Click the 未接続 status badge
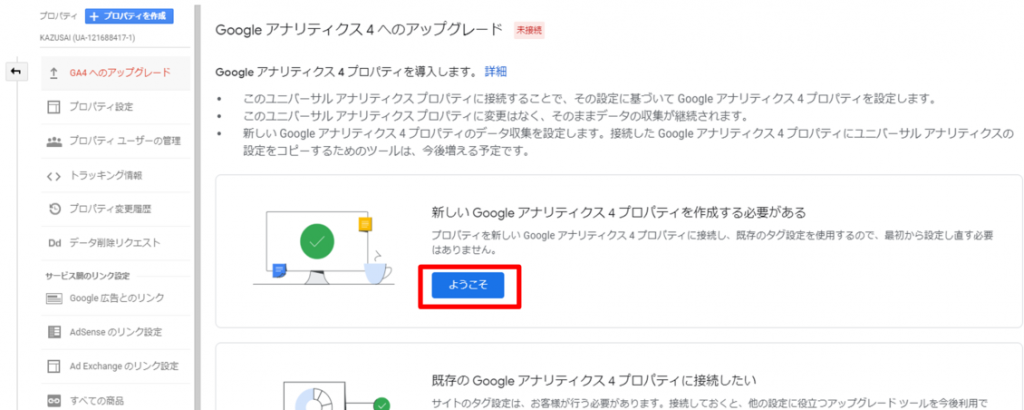This screenshot has height=410, width=1024. 530,30
